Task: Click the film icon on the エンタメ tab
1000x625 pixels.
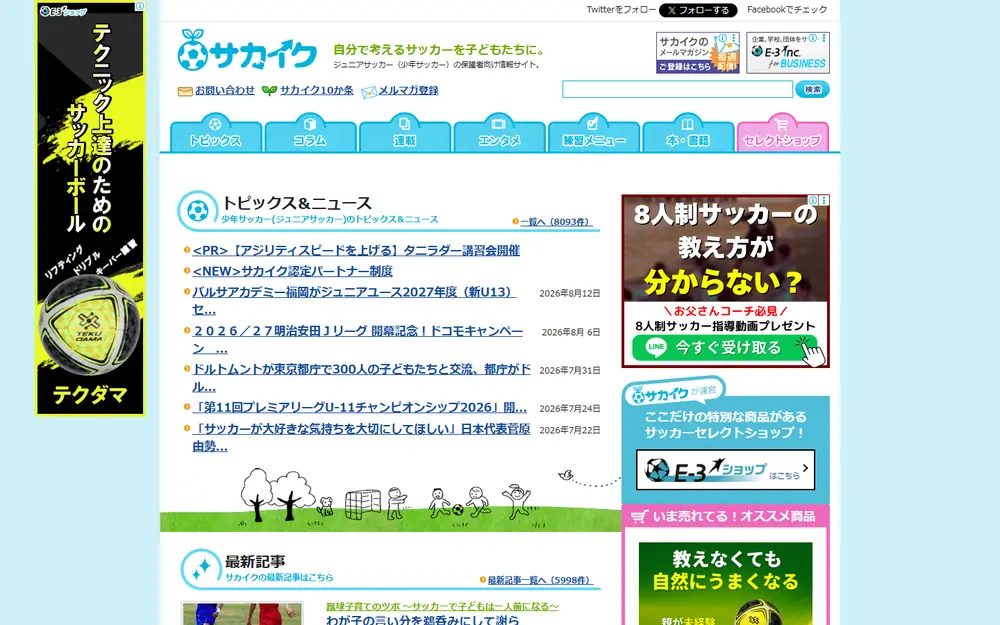Action: coord(499,124)
